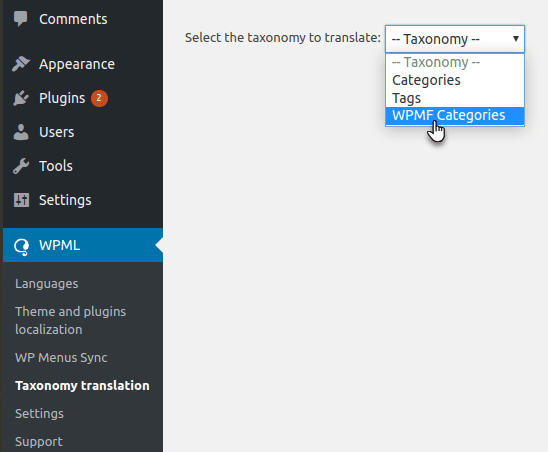Click the Comments speech bubble icon
The width and height of the screenshot is (548, 452).
click(x=21, y=19)
